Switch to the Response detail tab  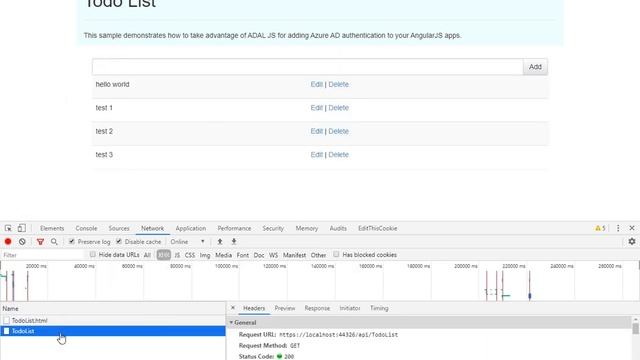tap(317, 308)
